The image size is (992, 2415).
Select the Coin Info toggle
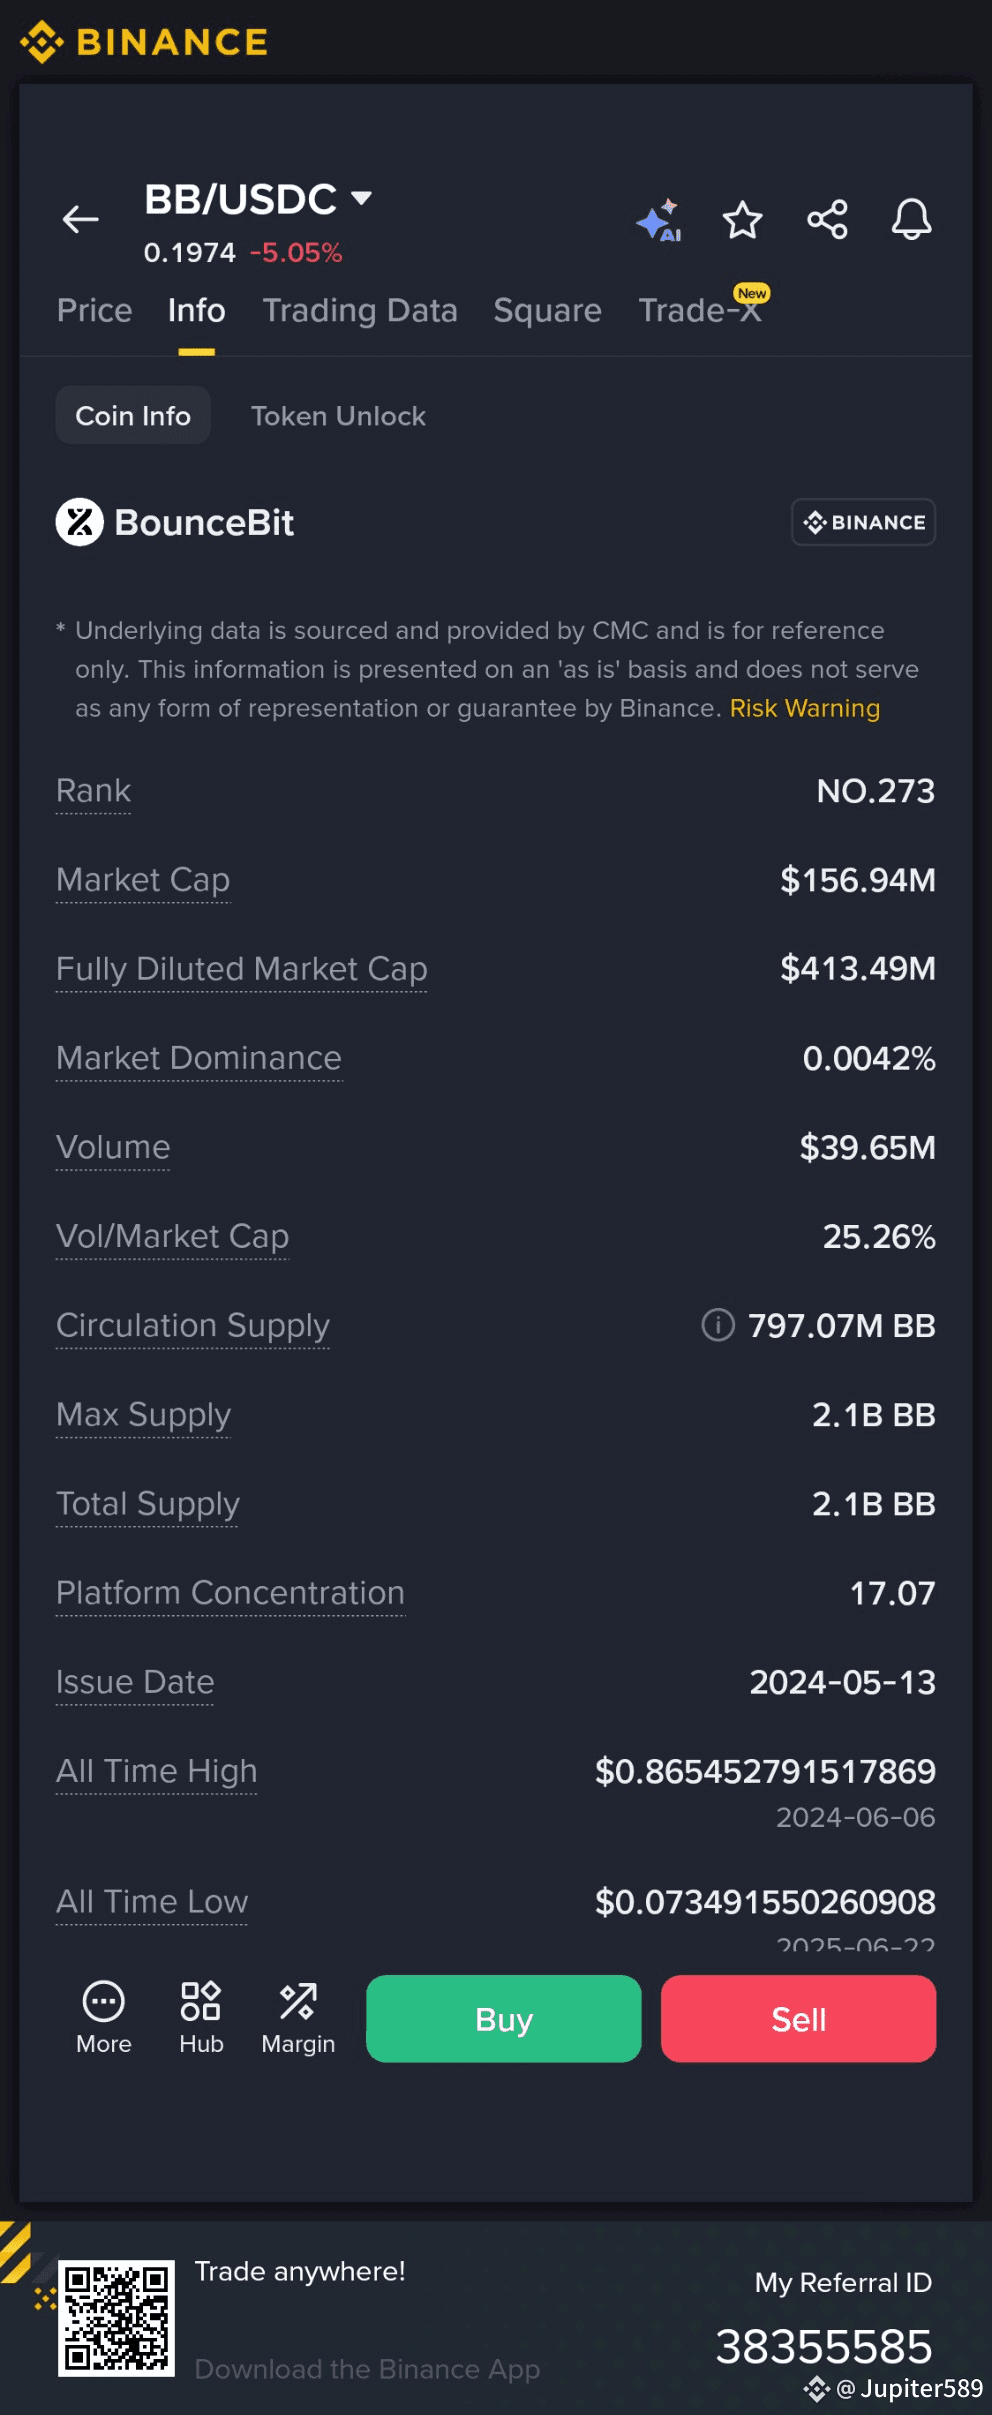[133, 416]
